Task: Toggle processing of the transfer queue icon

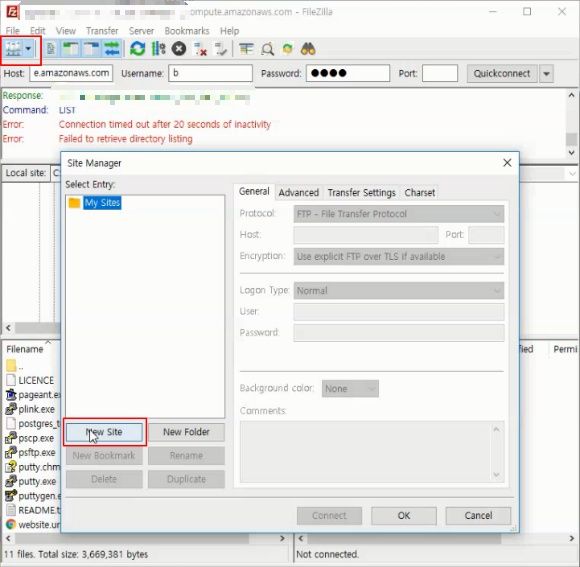Action: pos(158,49)
